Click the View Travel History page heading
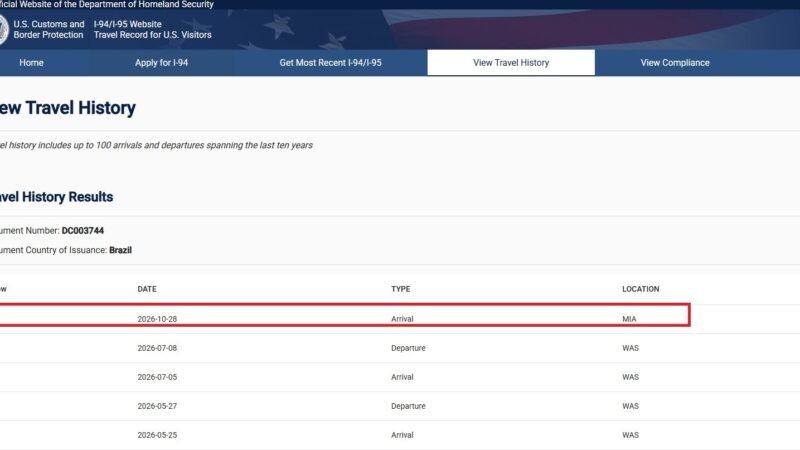 click(67, 108)
